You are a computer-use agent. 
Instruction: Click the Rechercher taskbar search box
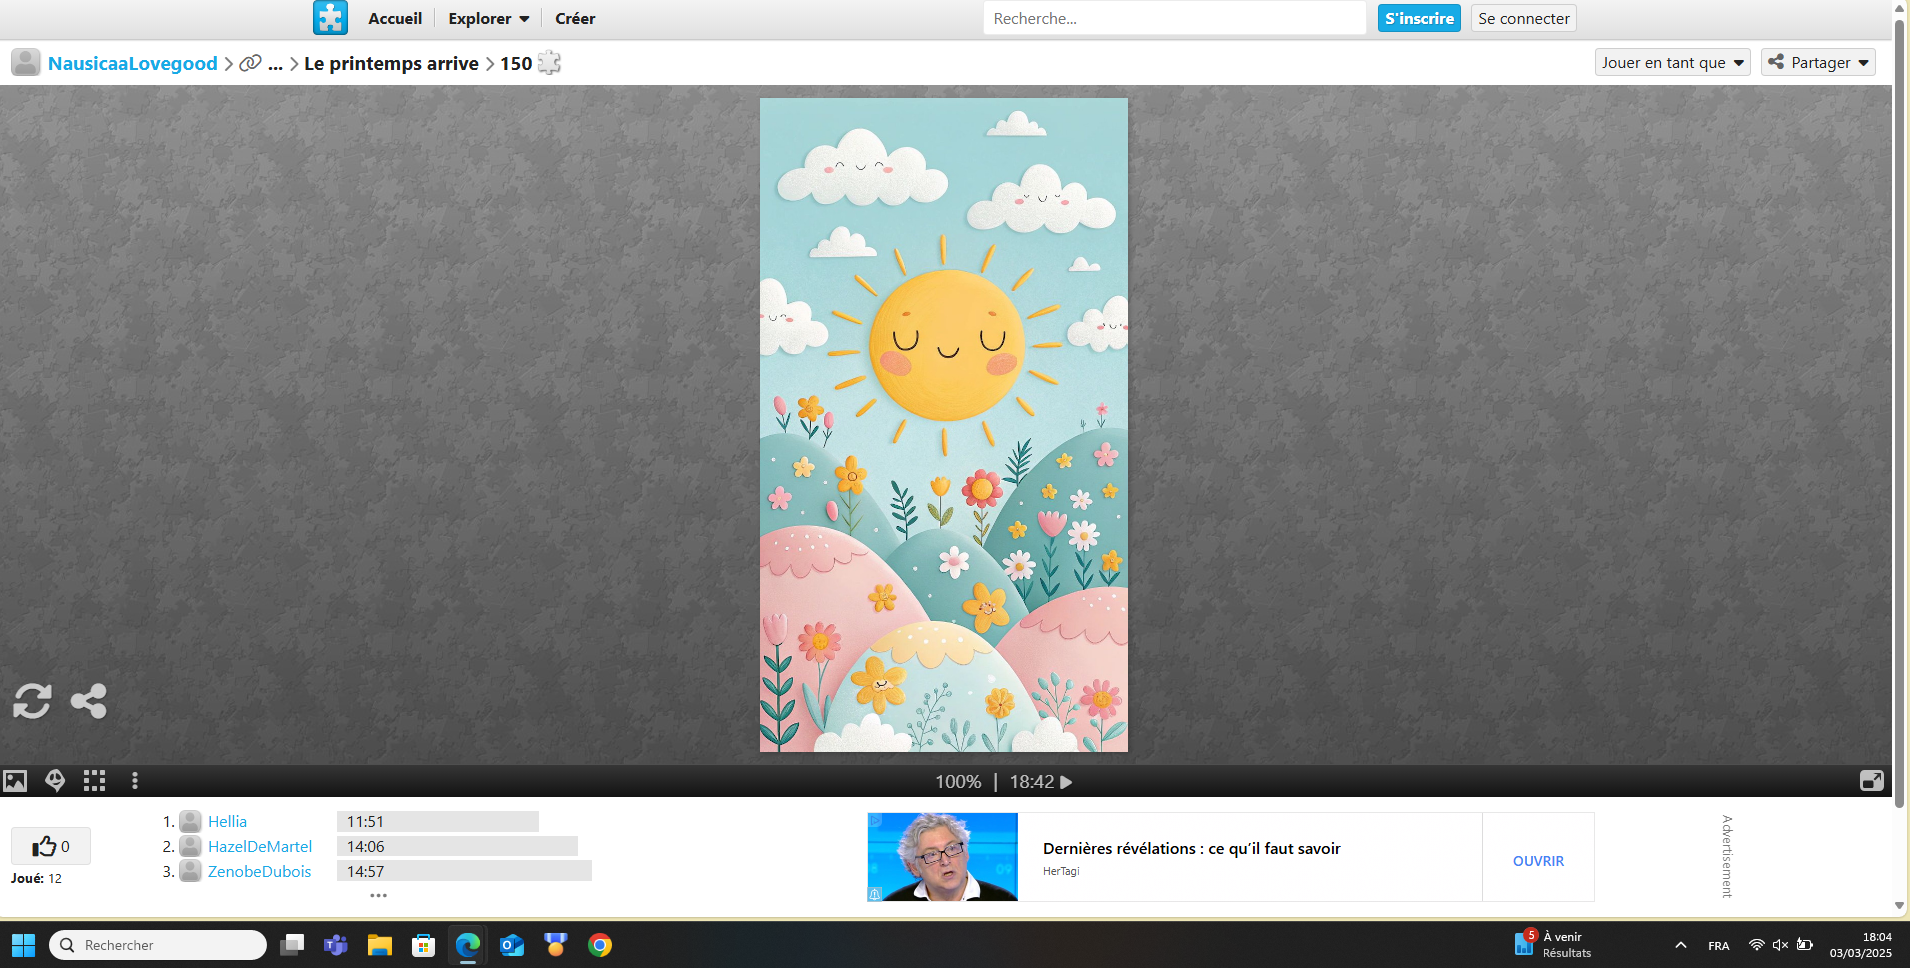158,945
